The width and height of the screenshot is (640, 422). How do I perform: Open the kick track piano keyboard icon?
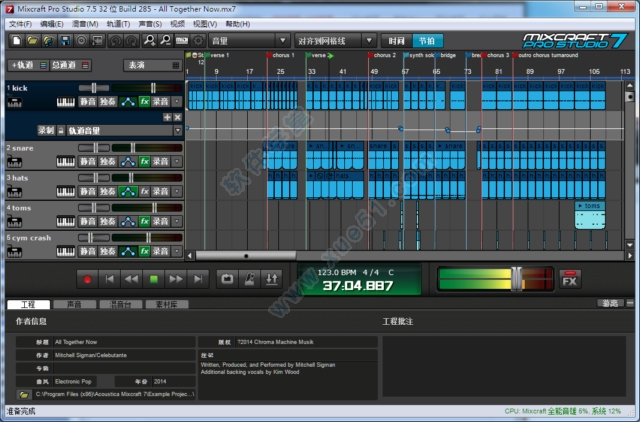click(65, 102)
